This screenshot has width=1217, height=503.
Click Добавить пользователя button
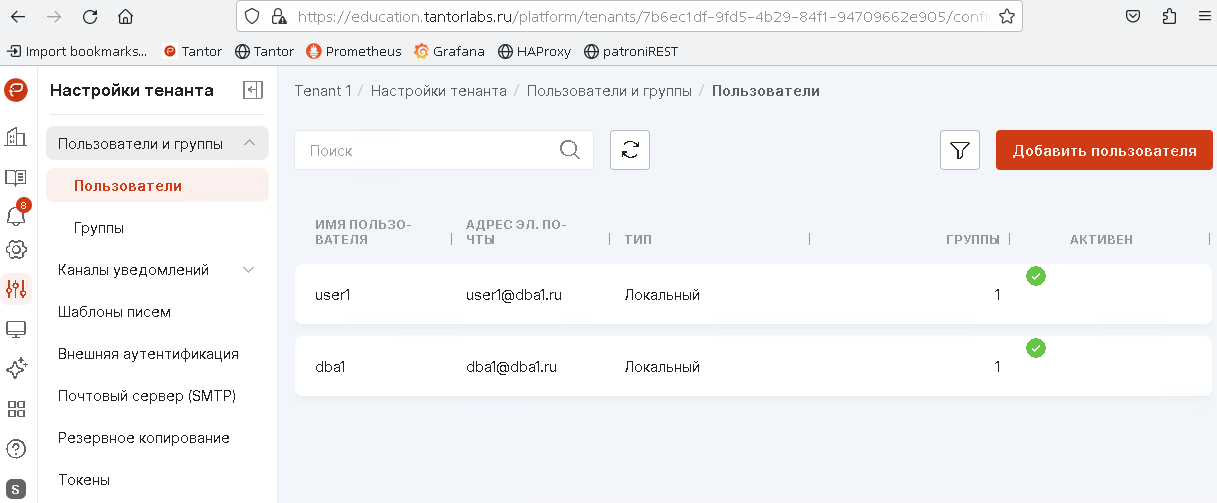(1104, 150)
